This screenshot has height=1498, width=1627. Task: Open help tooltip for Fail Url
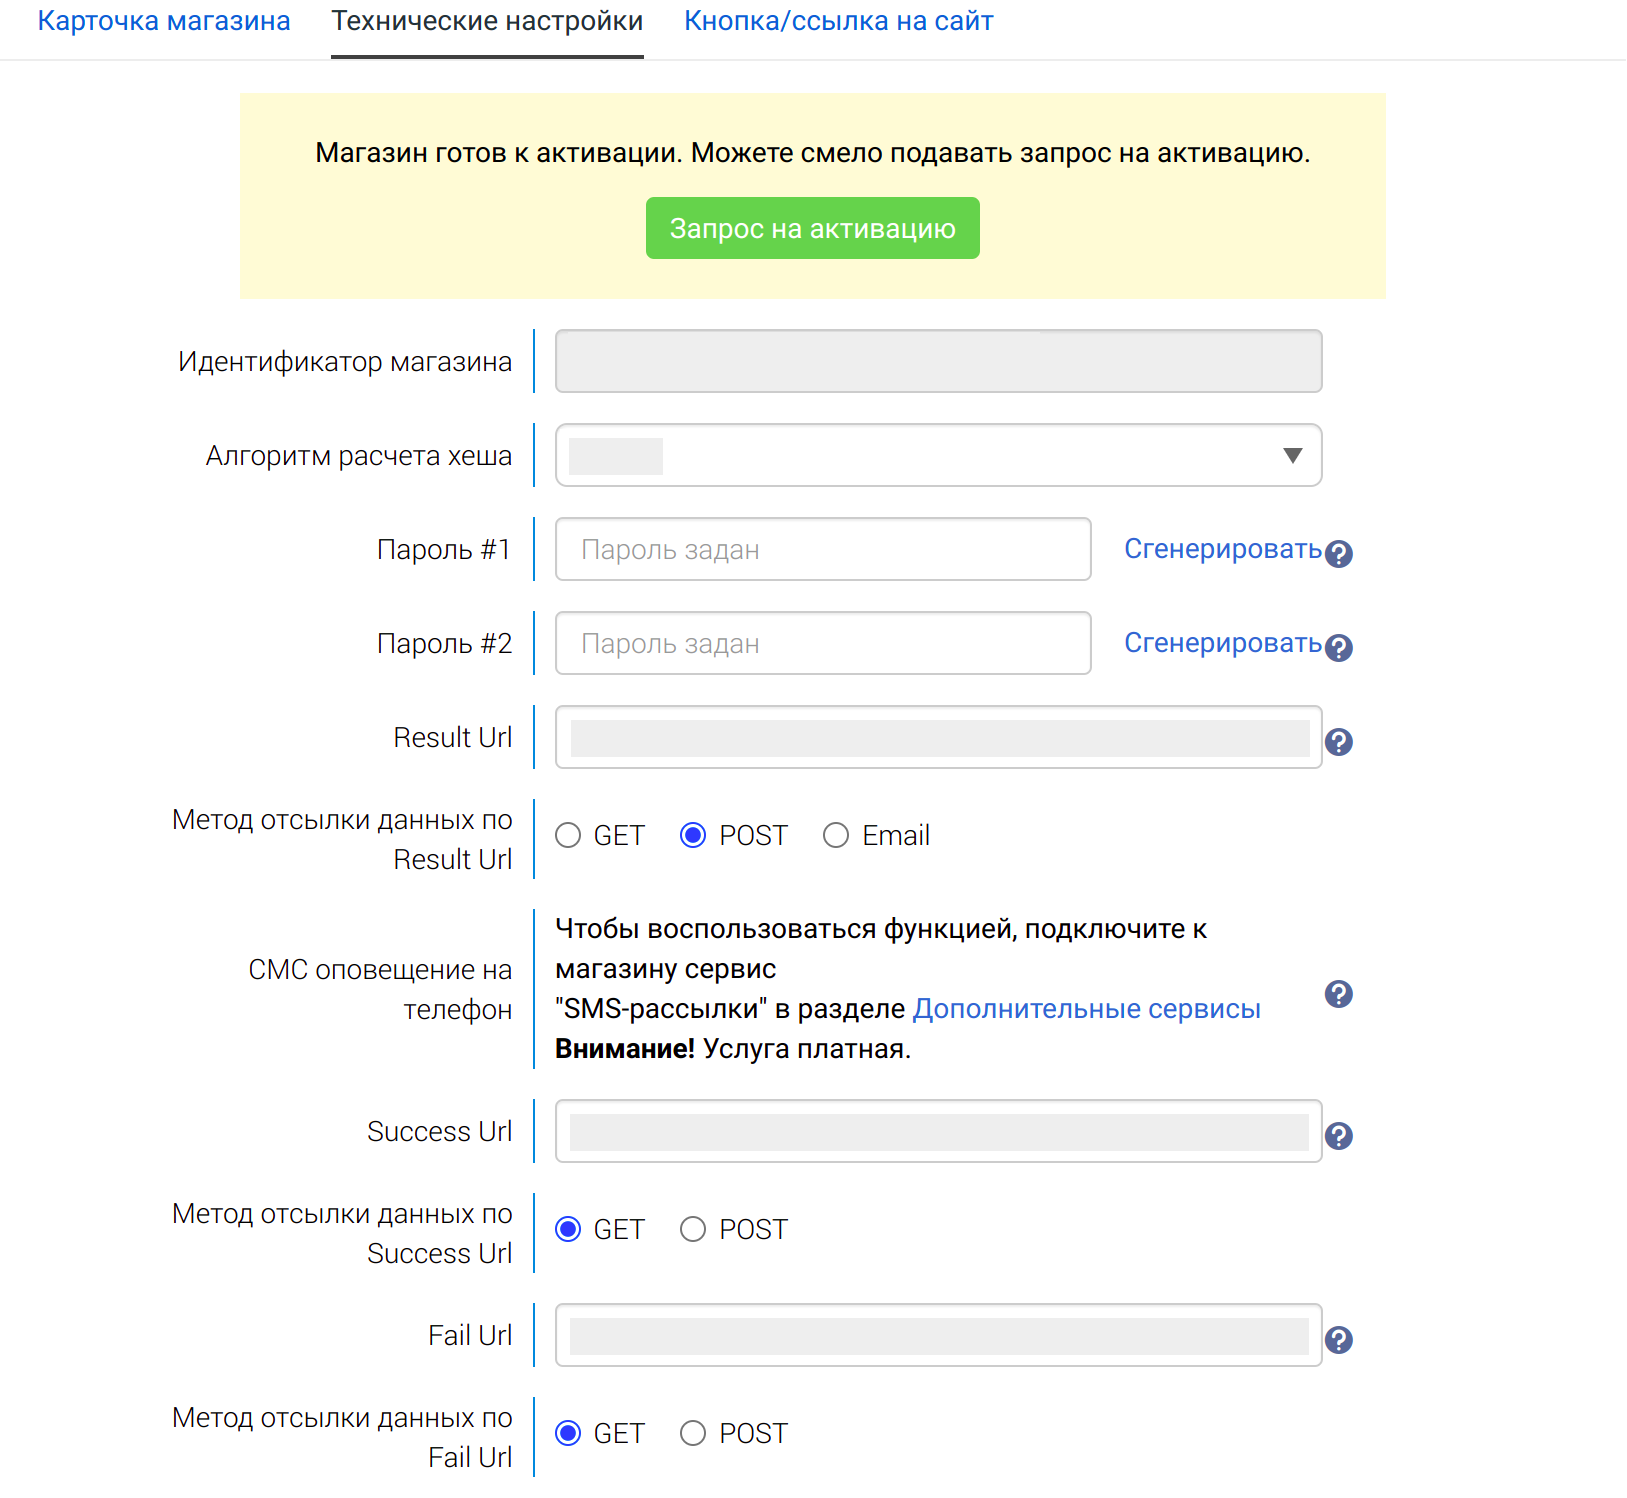1338,1340
